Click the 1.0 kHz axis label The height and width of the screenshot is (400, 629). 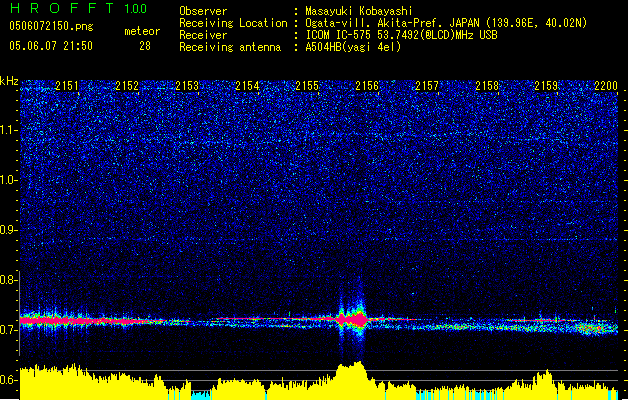9,180
